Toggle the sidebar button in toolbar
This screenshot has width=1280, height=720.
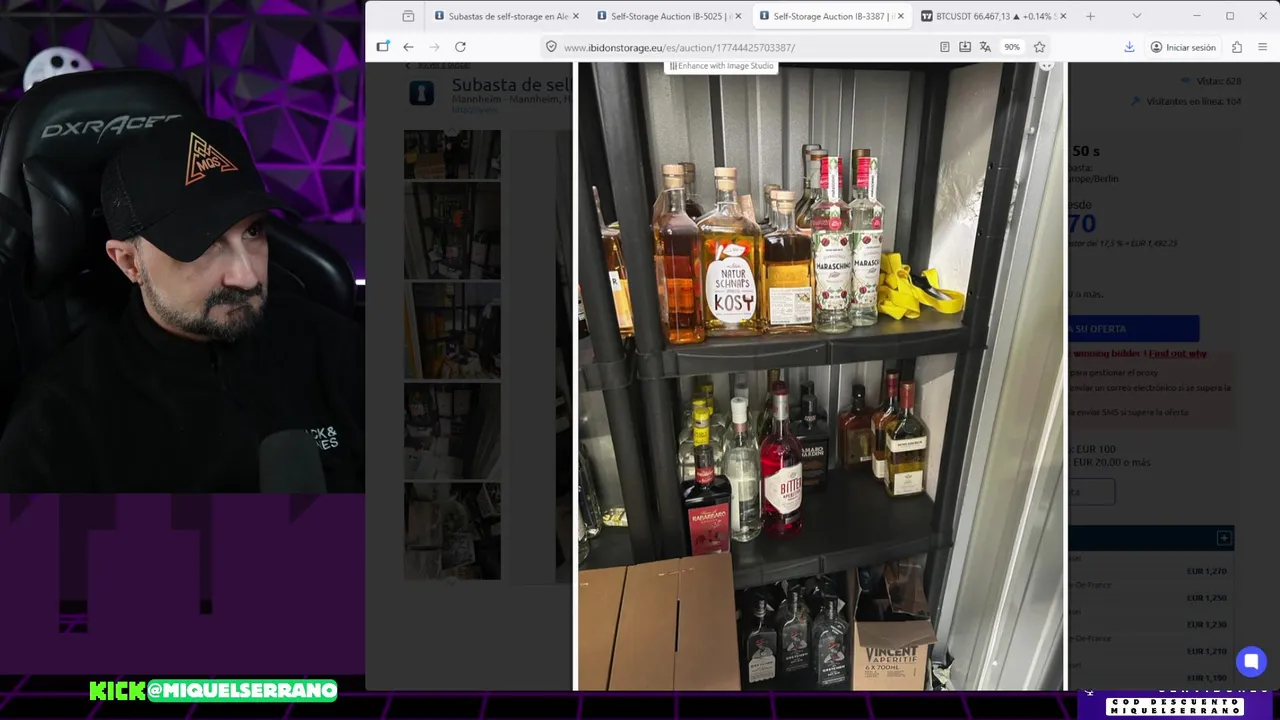coord(383,47)
